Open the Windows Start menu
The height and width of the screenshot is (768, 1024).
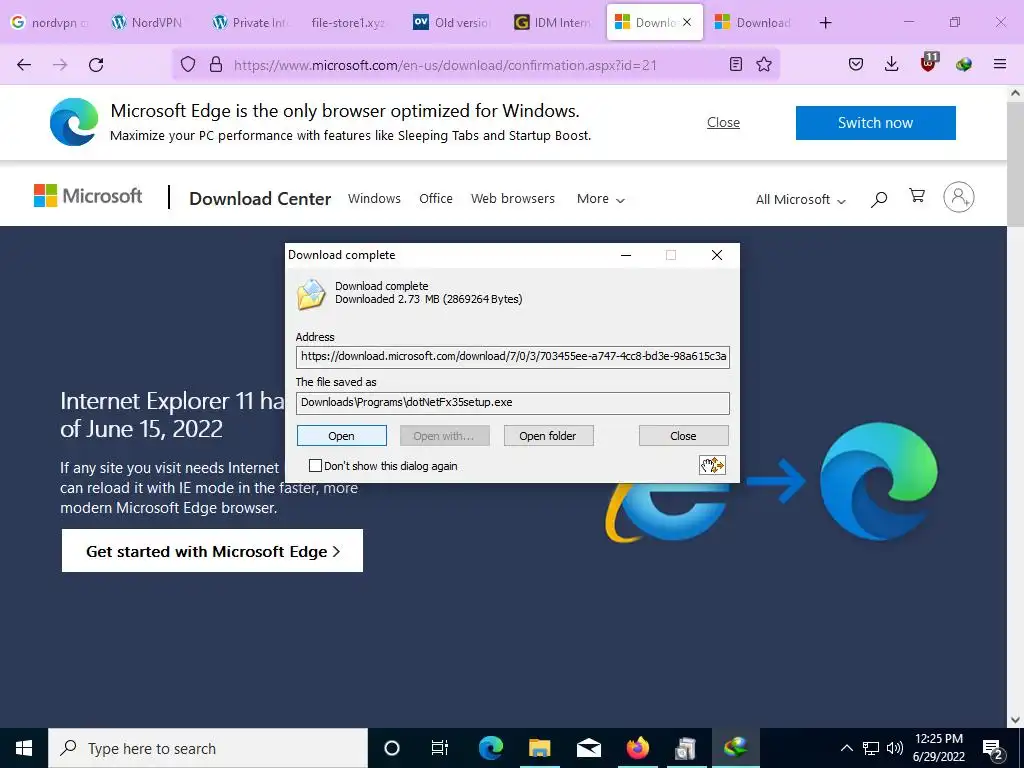click(24, 748)
